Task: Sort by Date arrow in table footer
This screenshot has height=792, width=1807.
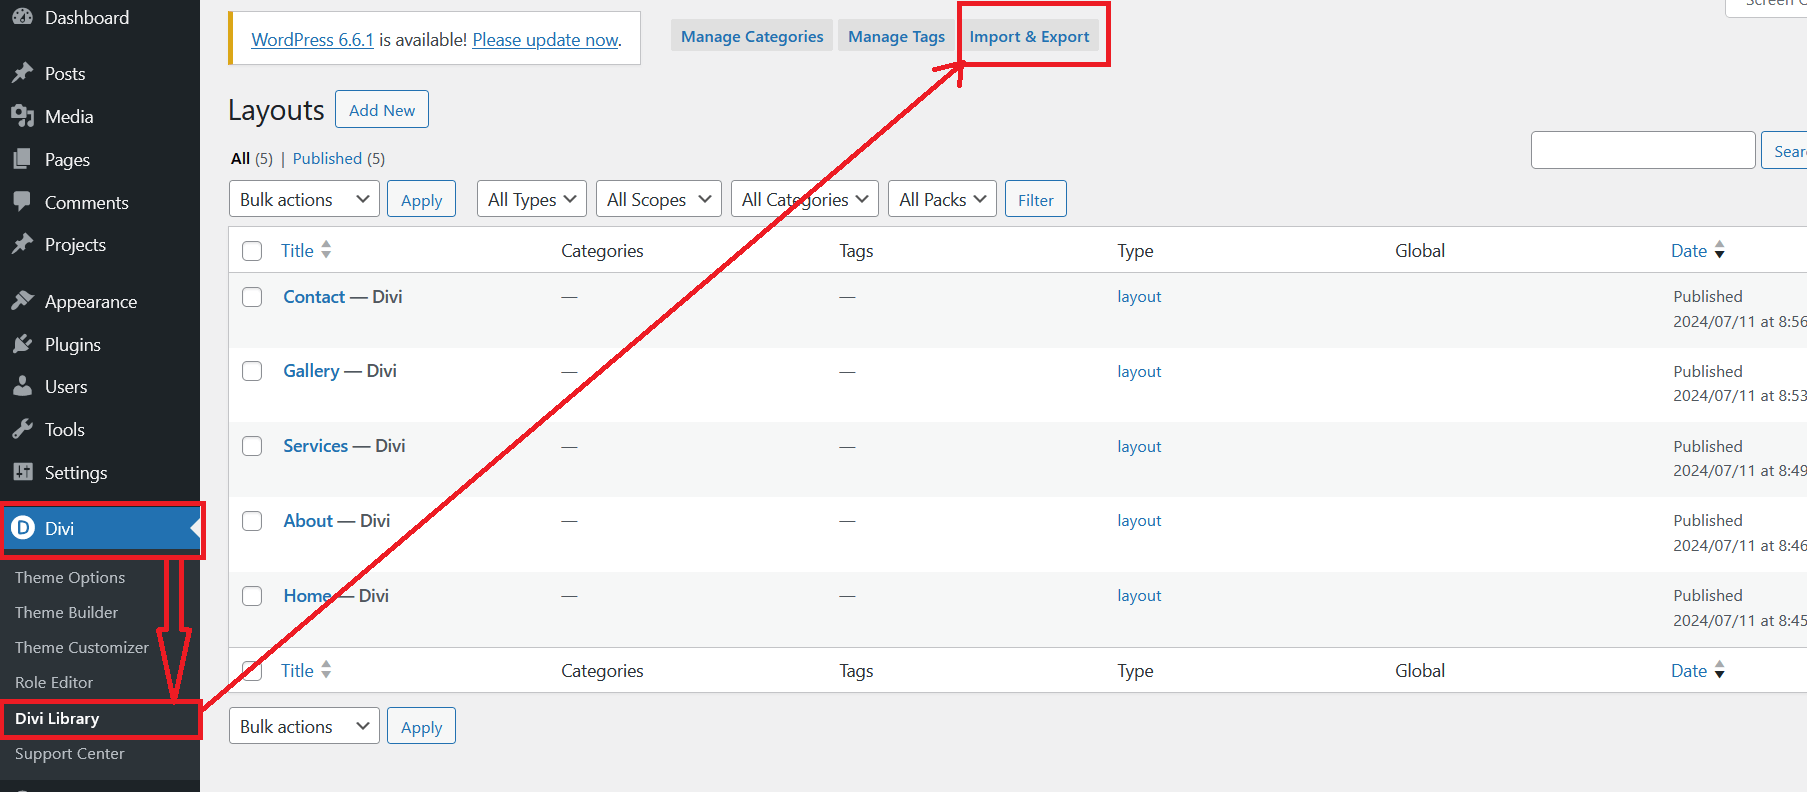Action: (x=1720, y=670)
